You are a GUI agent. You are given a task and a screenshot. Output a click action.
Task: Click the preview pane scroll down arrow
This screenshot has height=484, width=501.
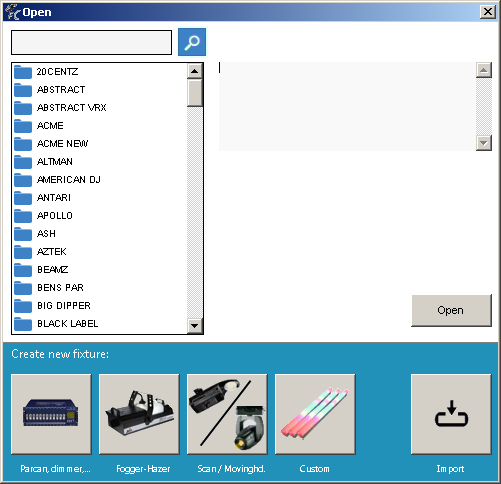(x=484, y=143)
